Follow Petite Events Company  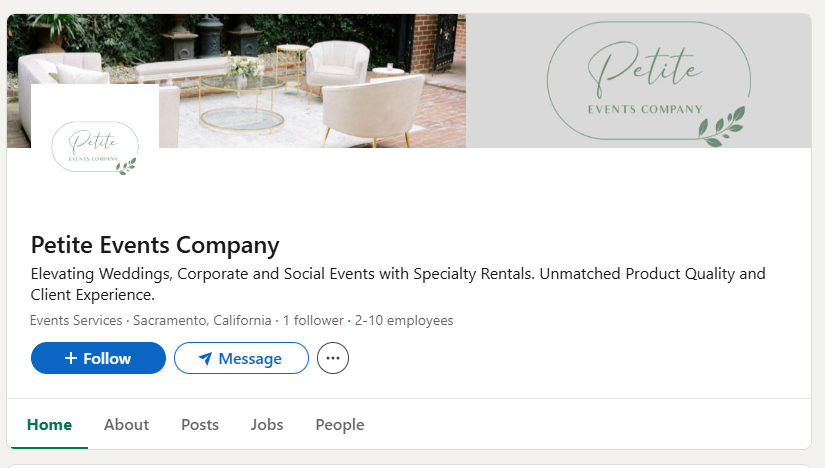click(x=98, y=358)
